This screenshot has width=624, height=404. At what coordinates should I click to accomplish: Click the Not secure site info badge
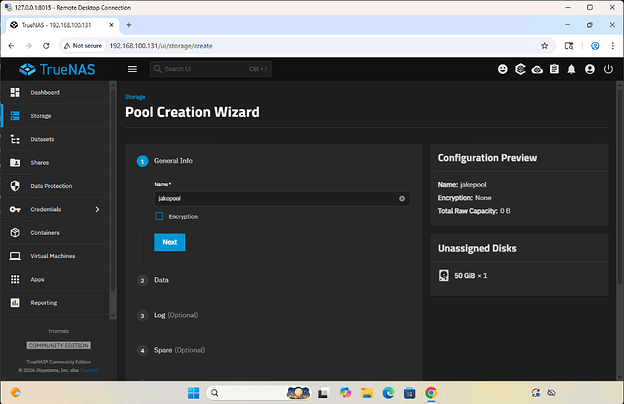(83, 46)
